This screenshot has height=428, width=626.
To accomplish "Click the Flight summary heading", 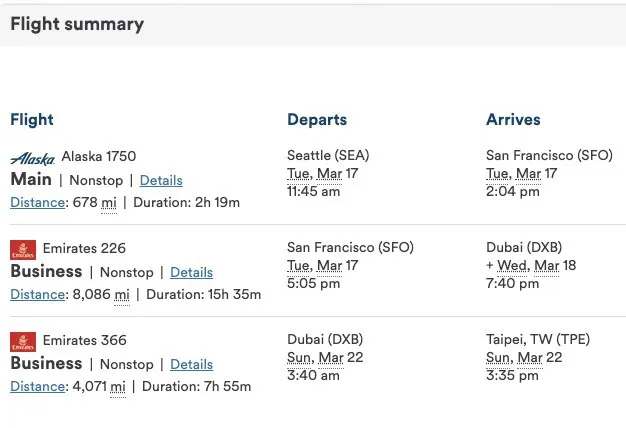I will 77,24.
